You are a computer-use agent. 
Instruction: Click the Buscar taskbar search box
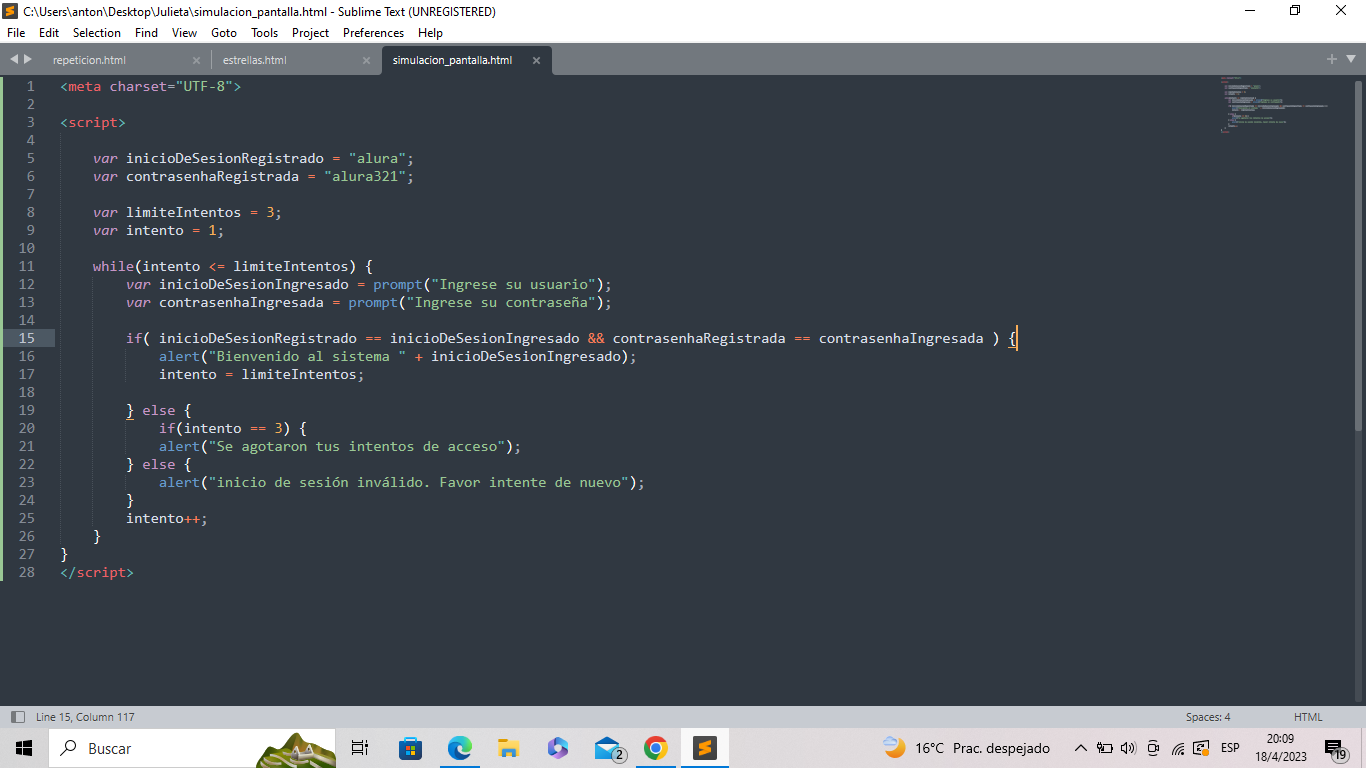(190, 748)
